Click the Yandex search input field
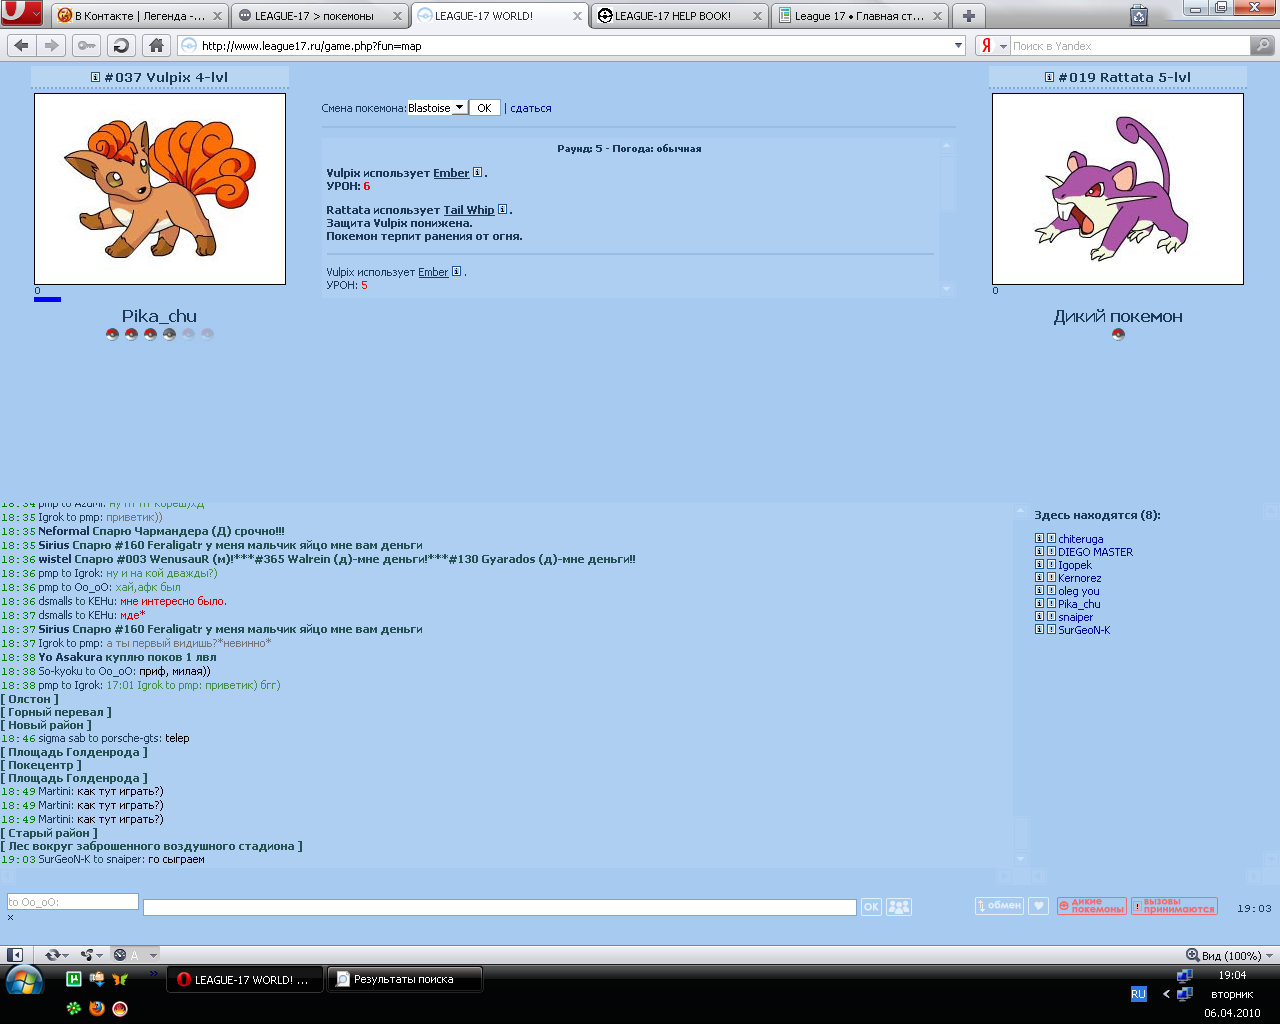 click(1130, 45)
